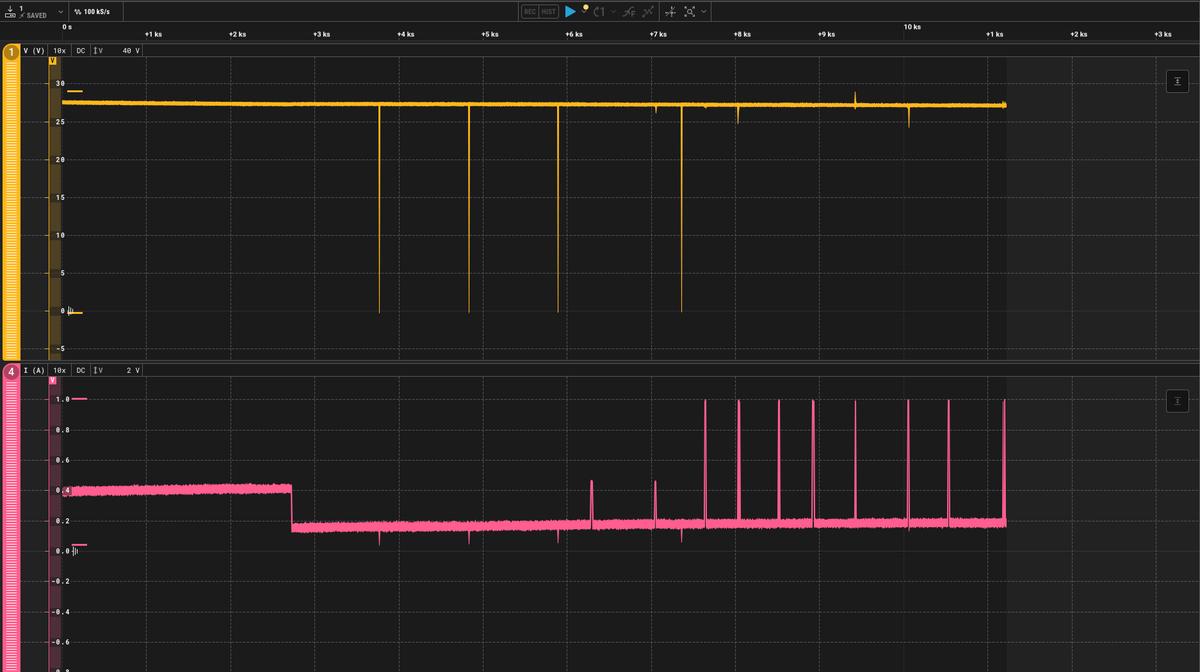Open channel 4 measurements icon on its panel

pyautogui.click(x=1178, y=400)
